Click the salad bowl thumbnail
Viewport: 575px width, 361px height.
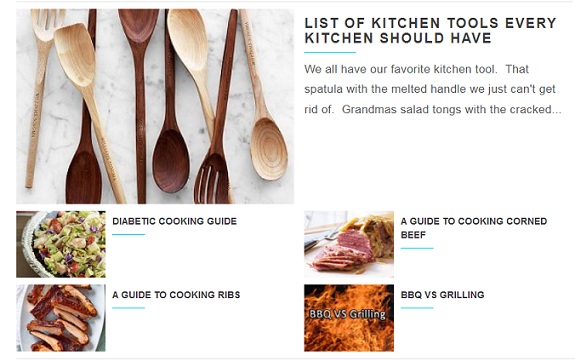[61, 244]
